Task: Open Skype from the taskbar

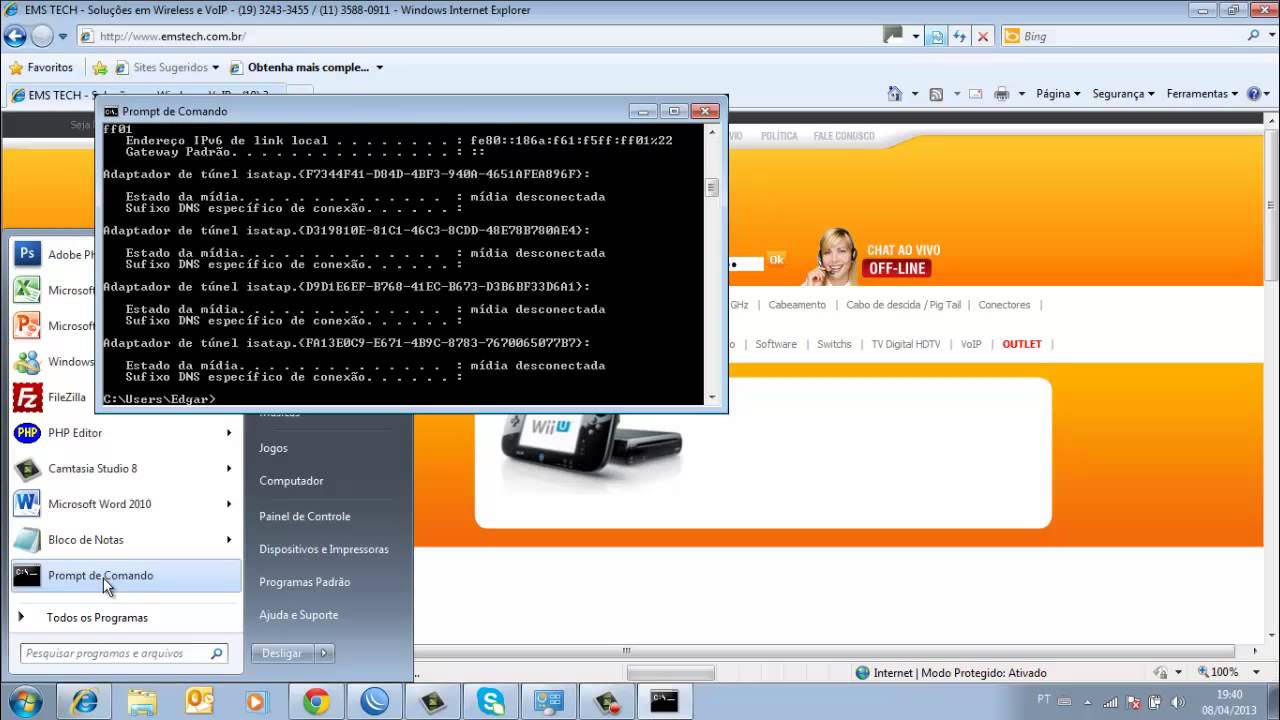Action: (x=490, y=702)
